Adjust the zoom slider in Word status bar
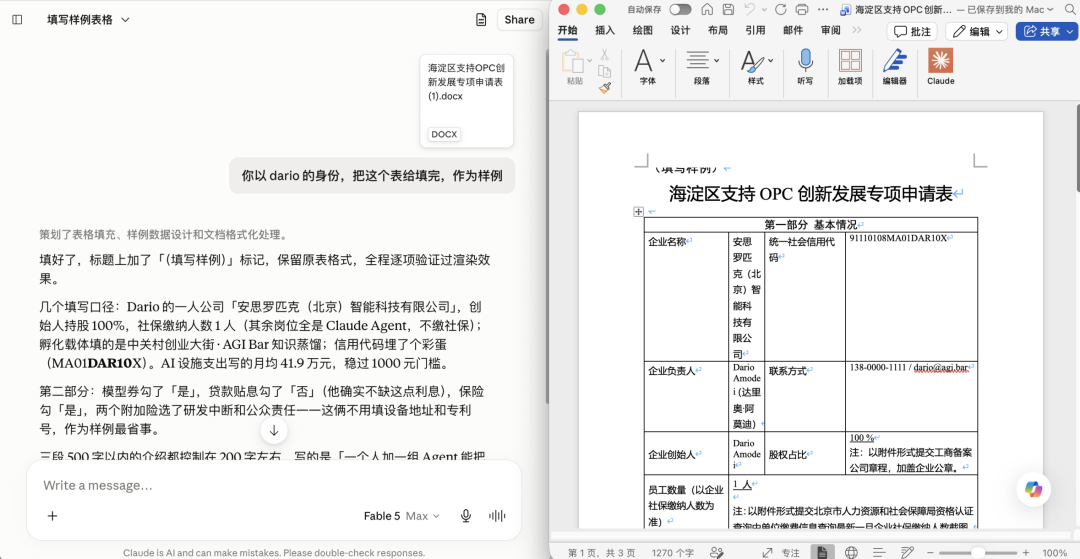The height and width of the screenshot is (559, 1080). [977, 552]
